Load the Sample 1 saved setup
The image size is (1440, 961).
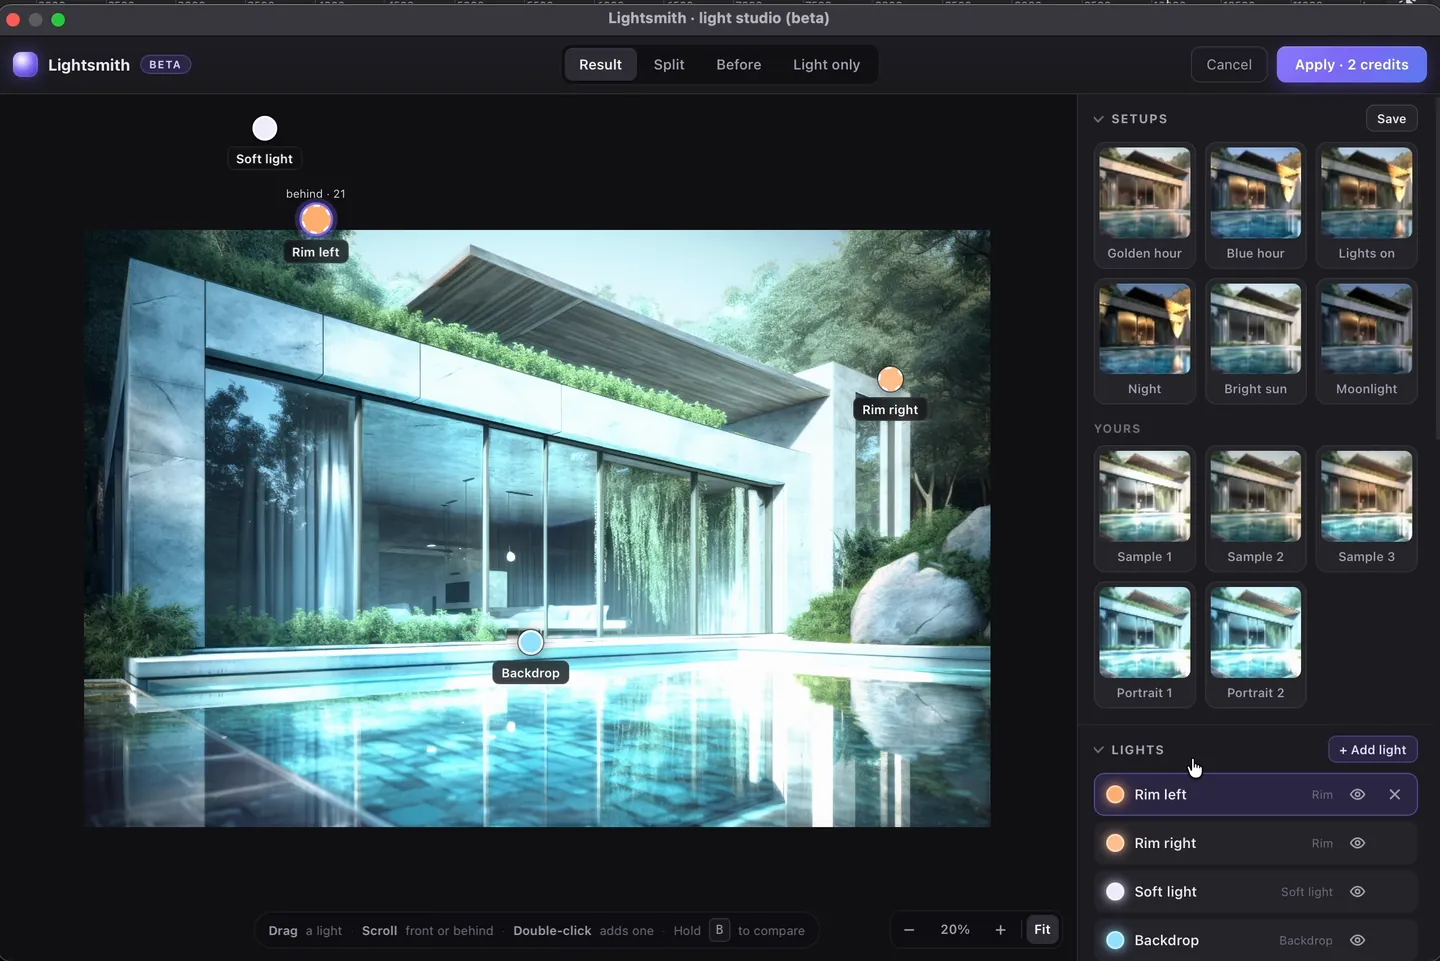[x=1145, y=508]
